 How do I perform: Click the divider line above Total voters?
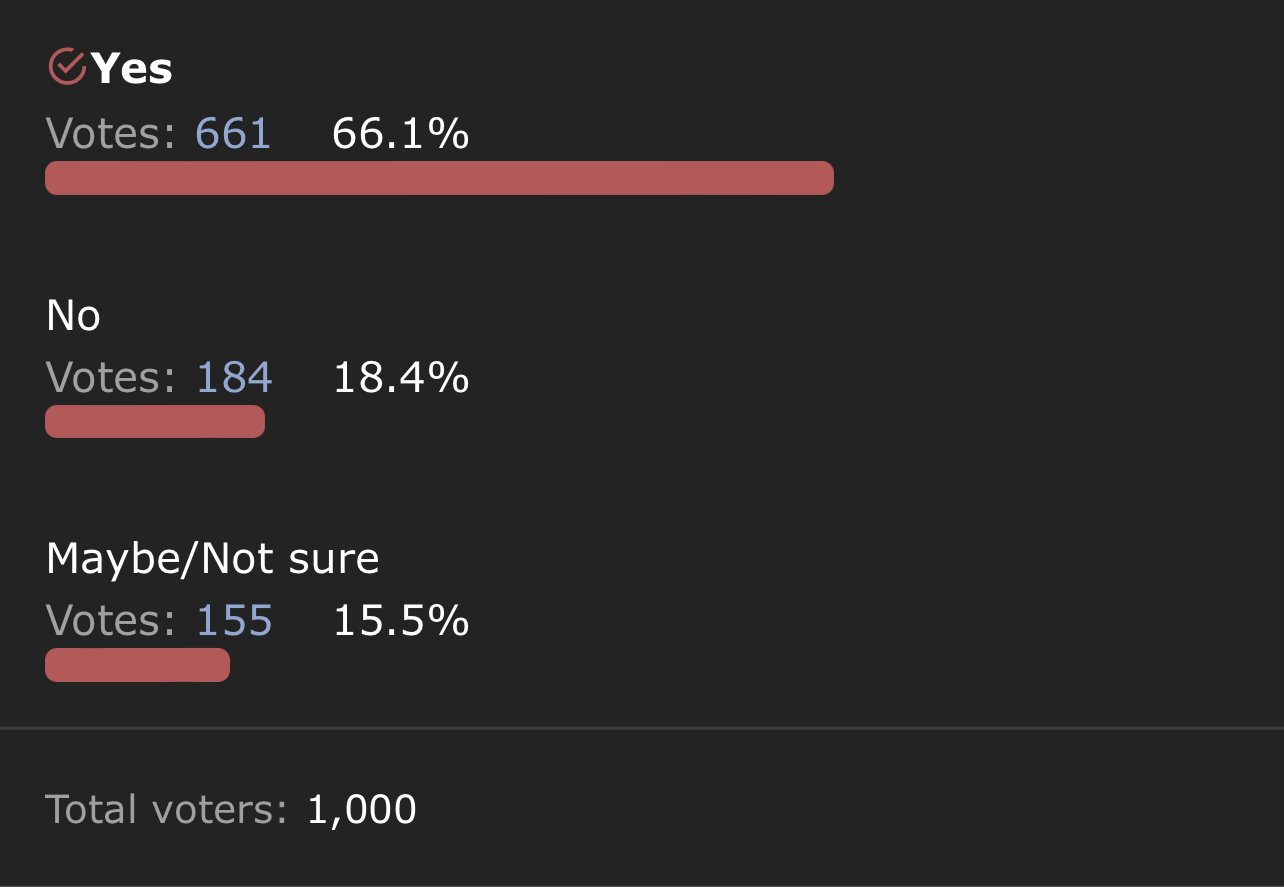(x=642, y=727)
